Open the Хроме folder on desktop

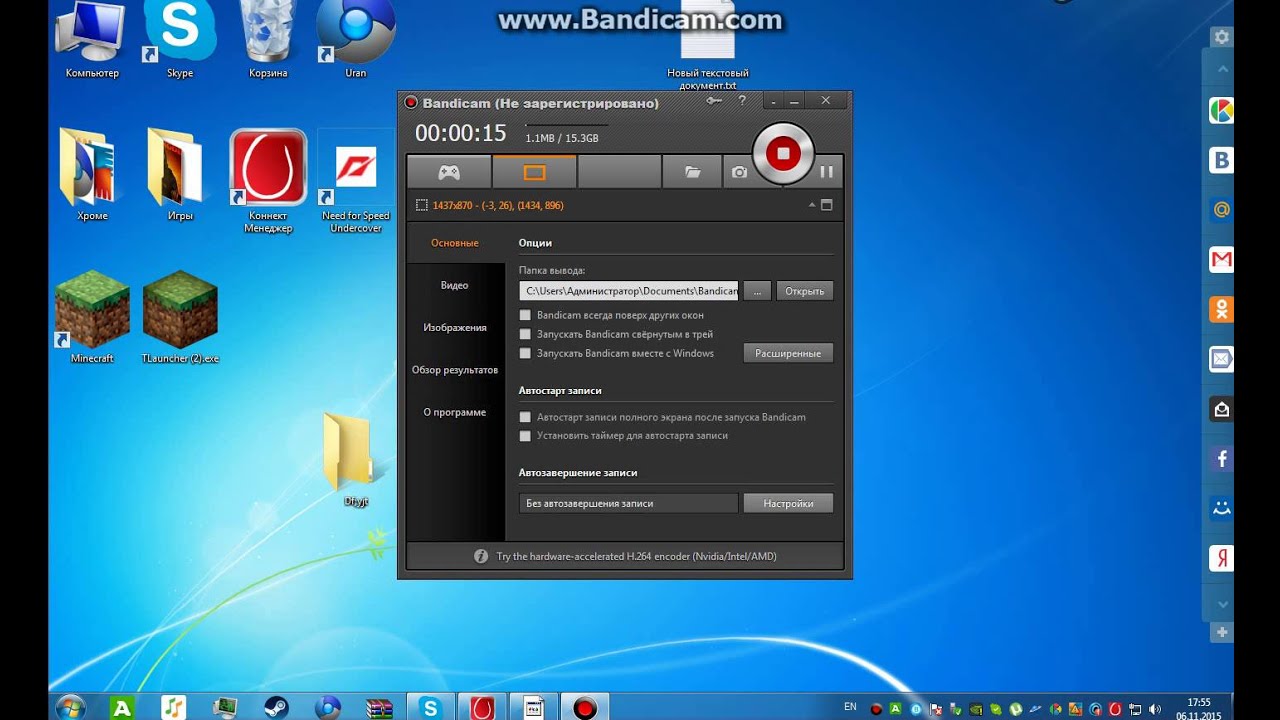click(x=92, y=175)
